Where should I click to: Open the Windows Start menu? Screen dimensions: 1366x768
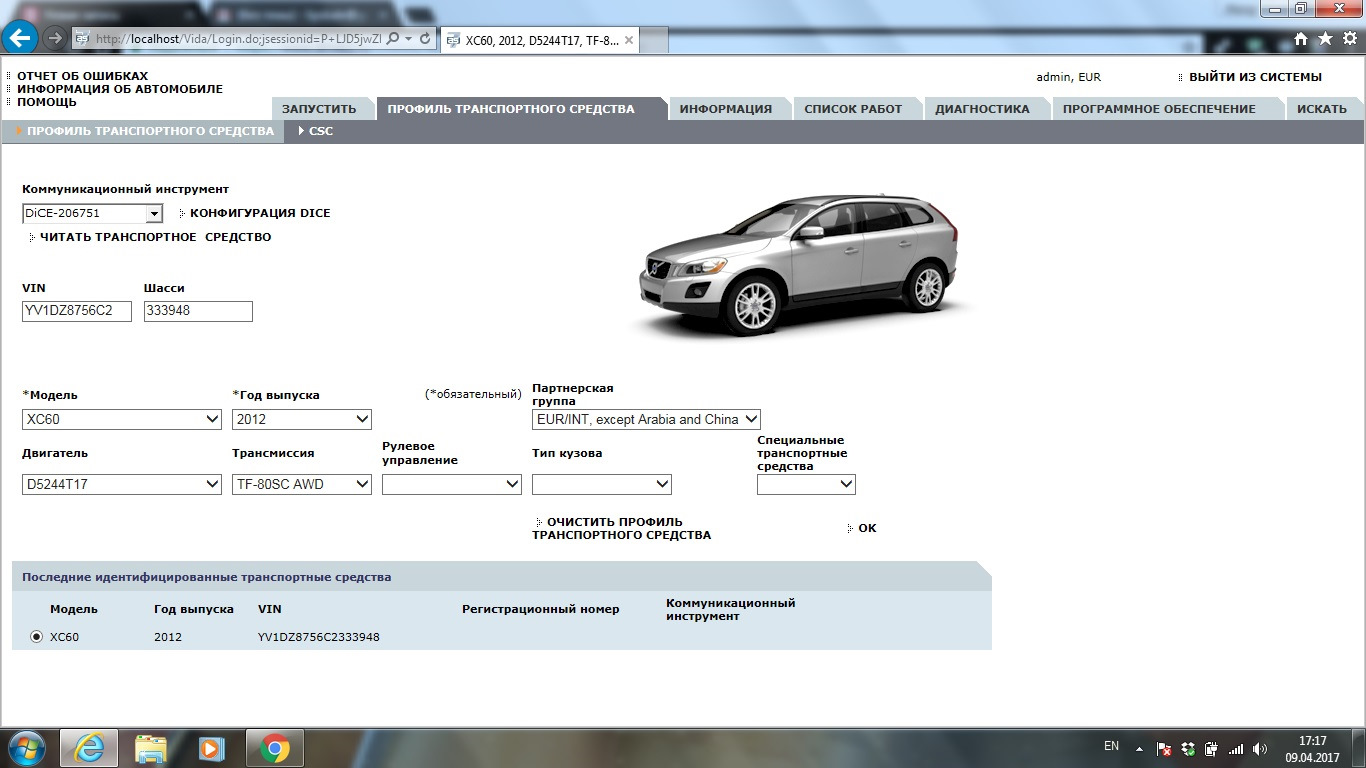26,747
